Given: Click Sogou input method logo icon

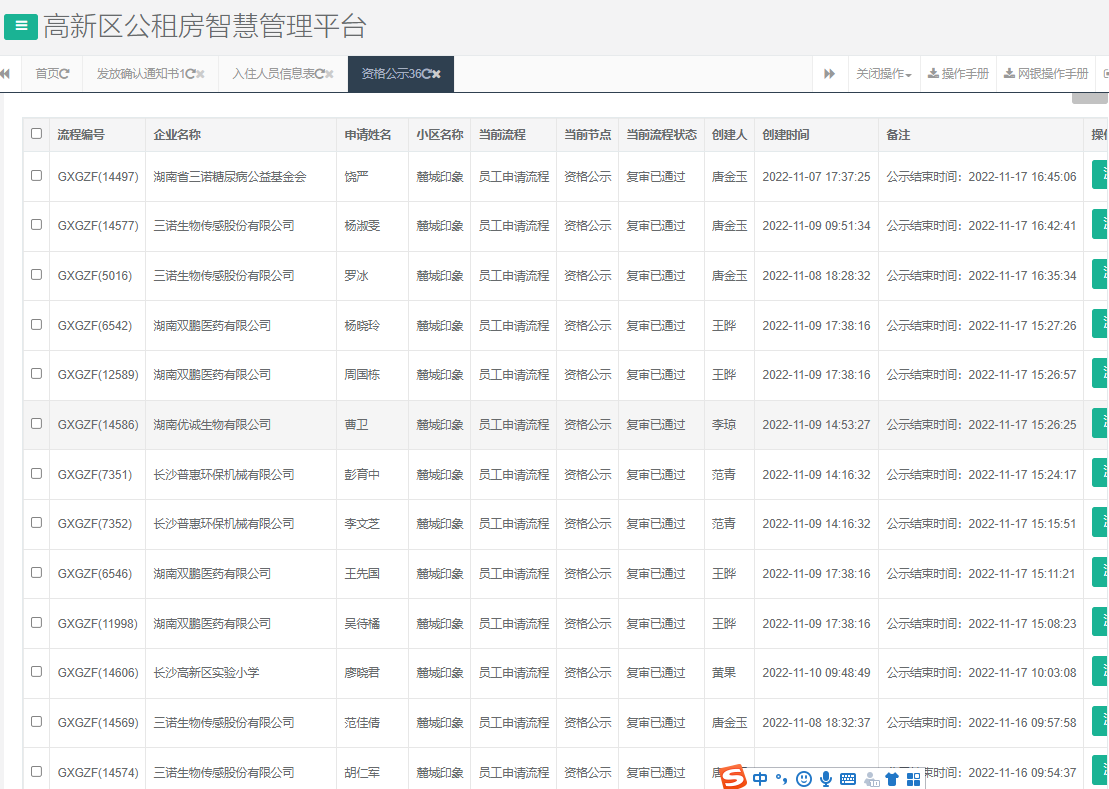Looking at the screenshot, I should (734, 777).
